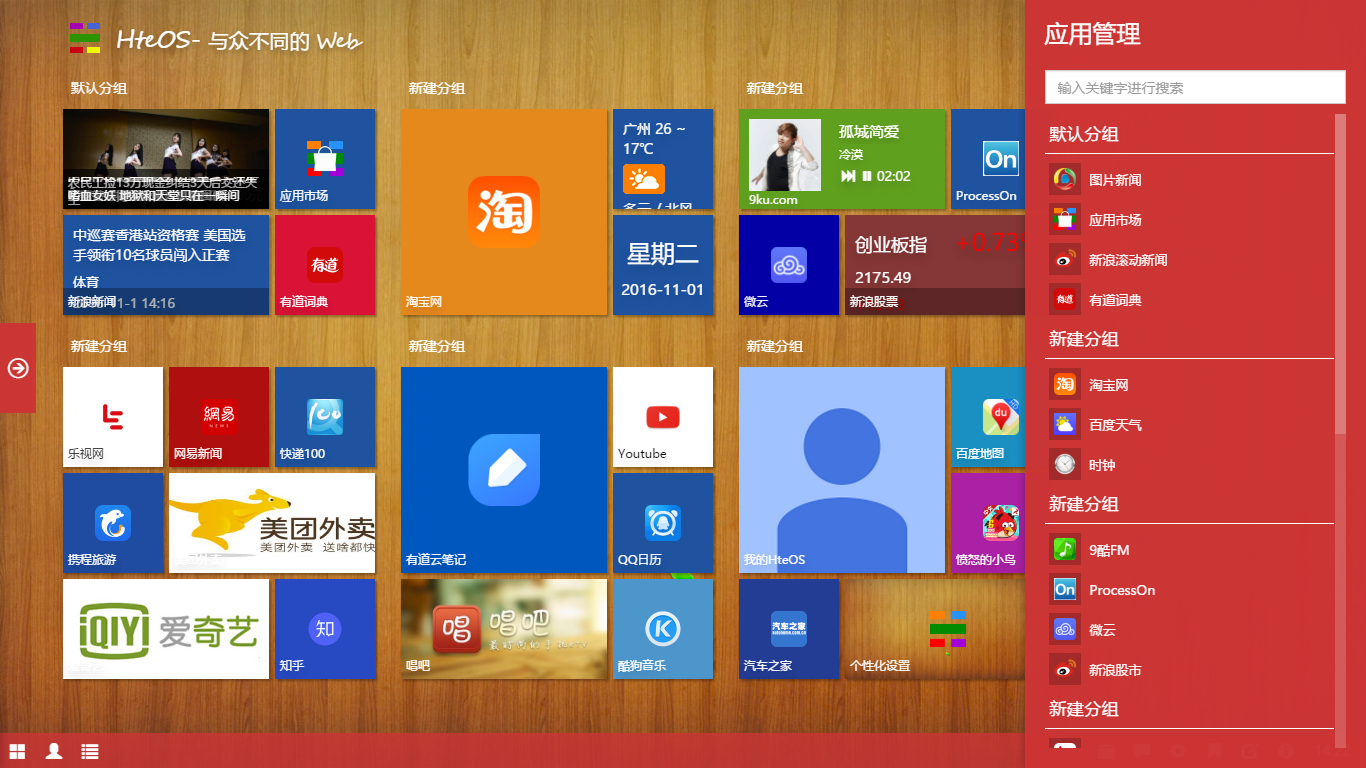1366x768 pixels.
Task: Open the app list menu in the taskbar
Action: coord(89,751)
